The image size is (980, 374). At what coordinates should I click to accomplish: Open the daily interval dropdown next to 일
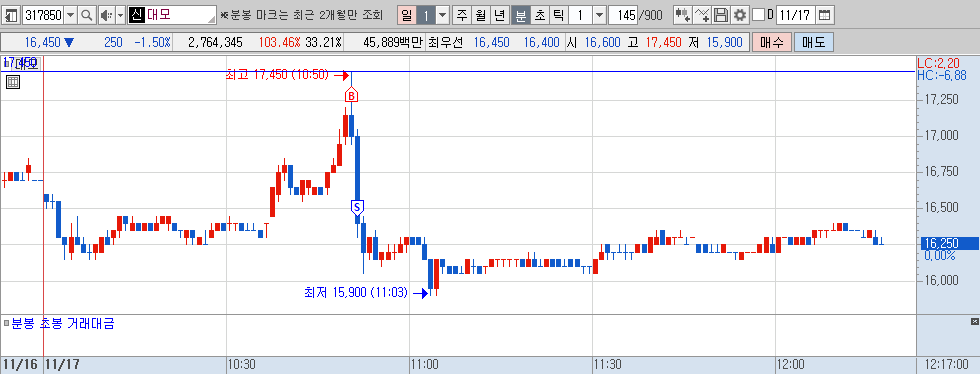[442, 15]
